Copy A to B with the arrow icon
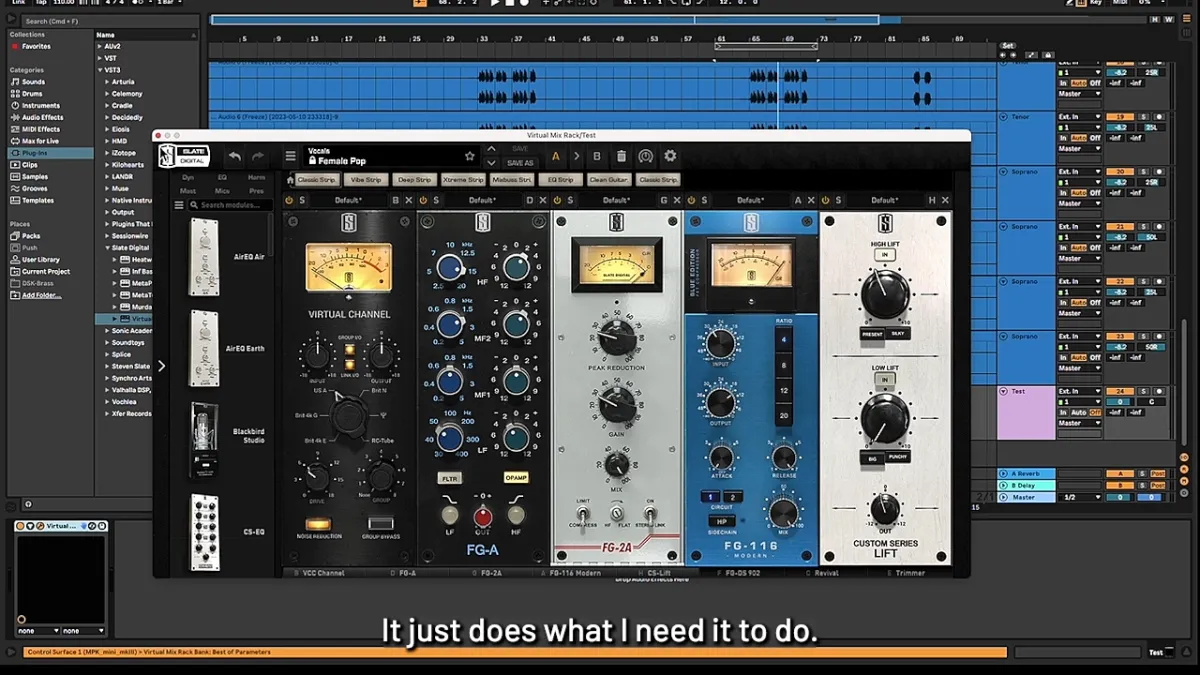This screenshot has width=1200, height=675. point(576,156)
